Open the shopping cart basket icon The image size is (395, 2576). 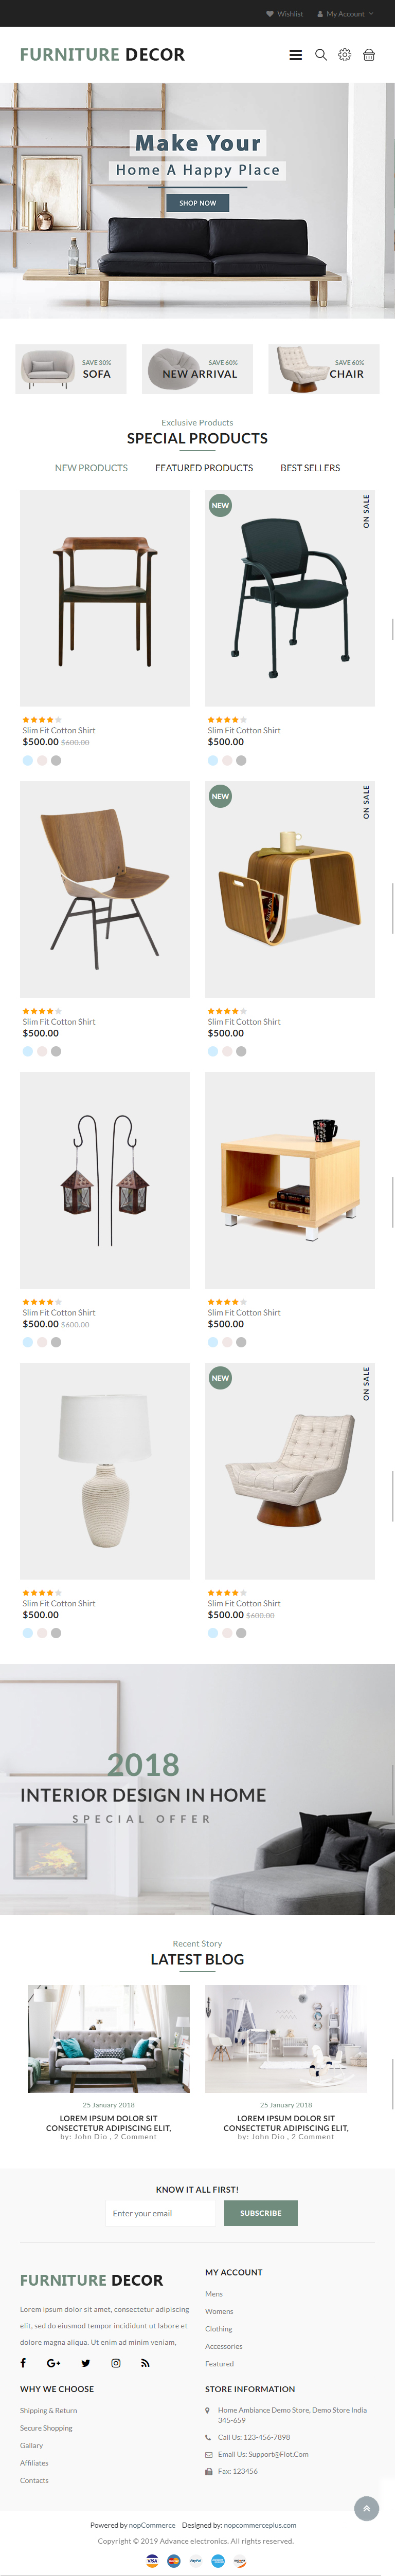(x=369, y=55)
